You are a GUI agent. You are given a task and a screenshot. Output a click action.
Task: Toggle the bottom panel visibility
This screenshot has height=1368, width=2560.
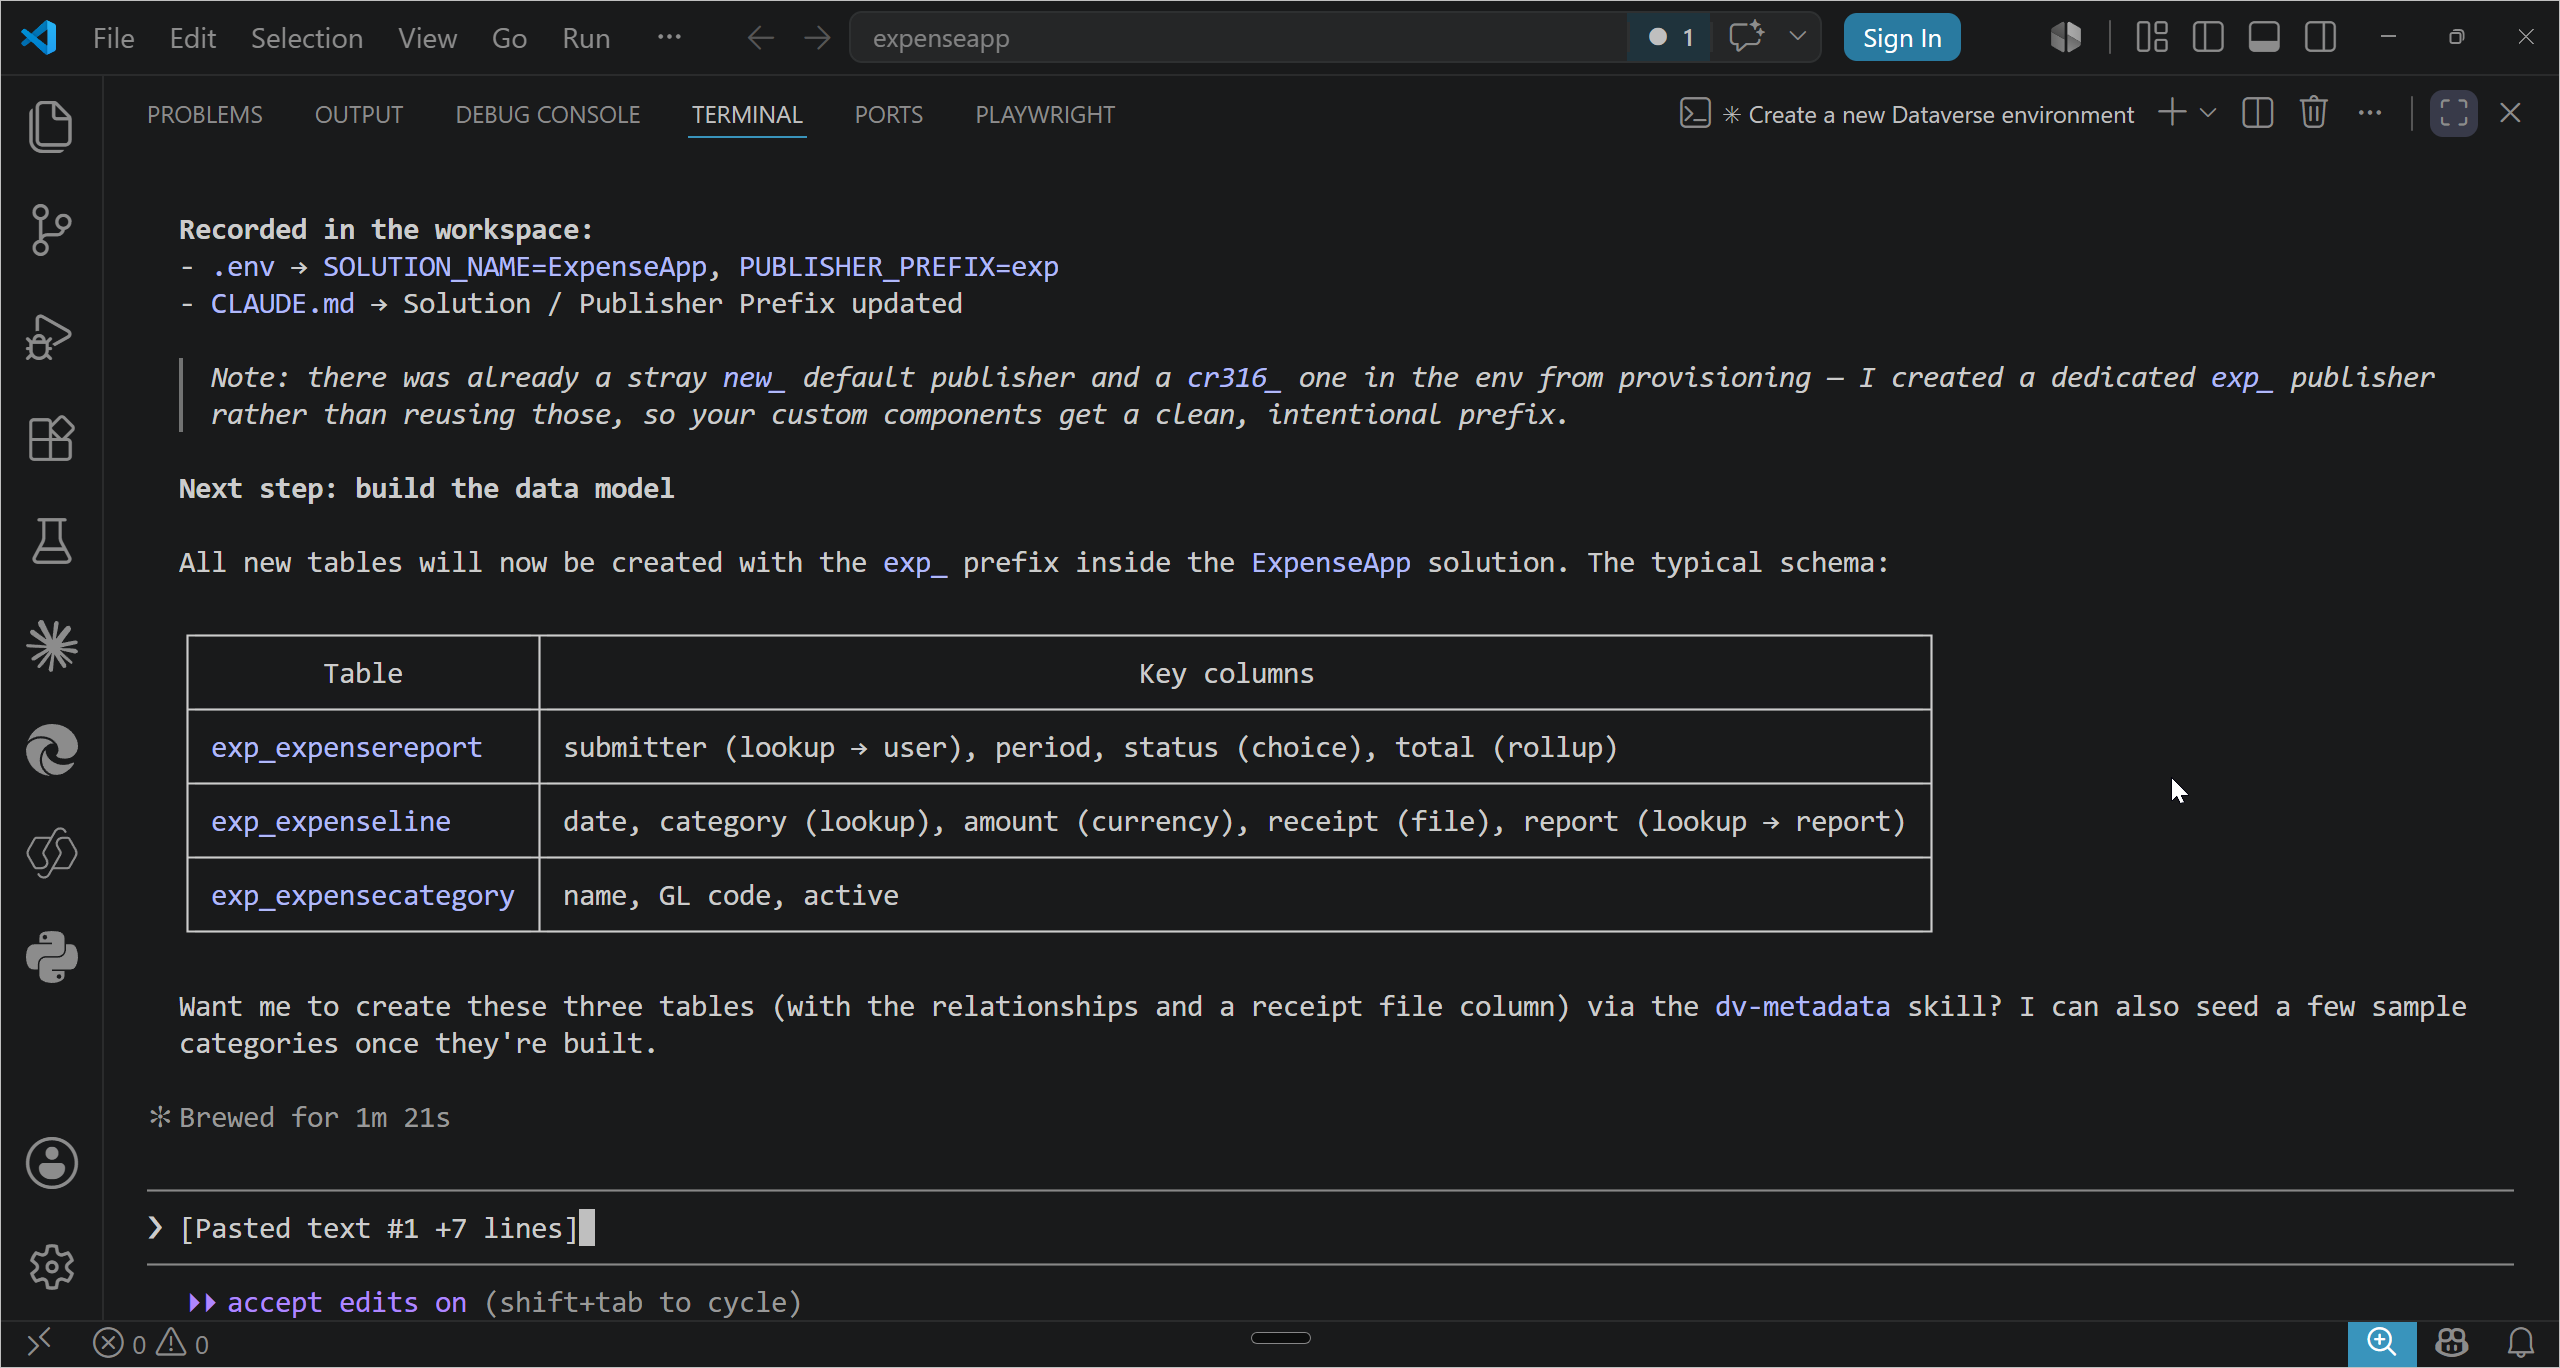[2264, 38]
